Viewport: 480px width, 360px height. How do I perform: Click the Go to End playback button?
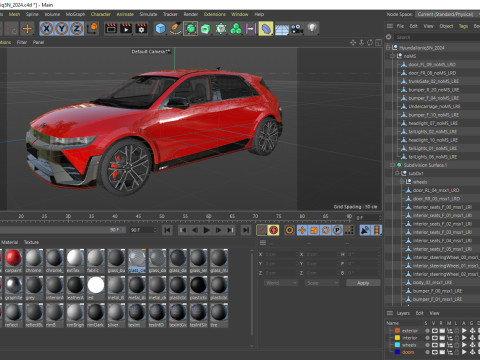246,230
